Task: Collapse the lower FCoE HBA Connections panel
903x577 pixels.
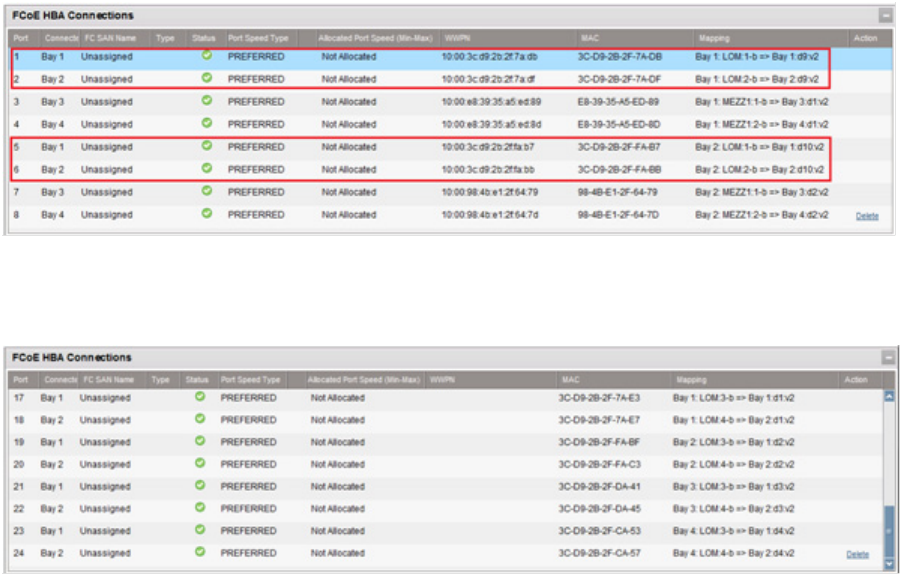Action: click(887, 357)
